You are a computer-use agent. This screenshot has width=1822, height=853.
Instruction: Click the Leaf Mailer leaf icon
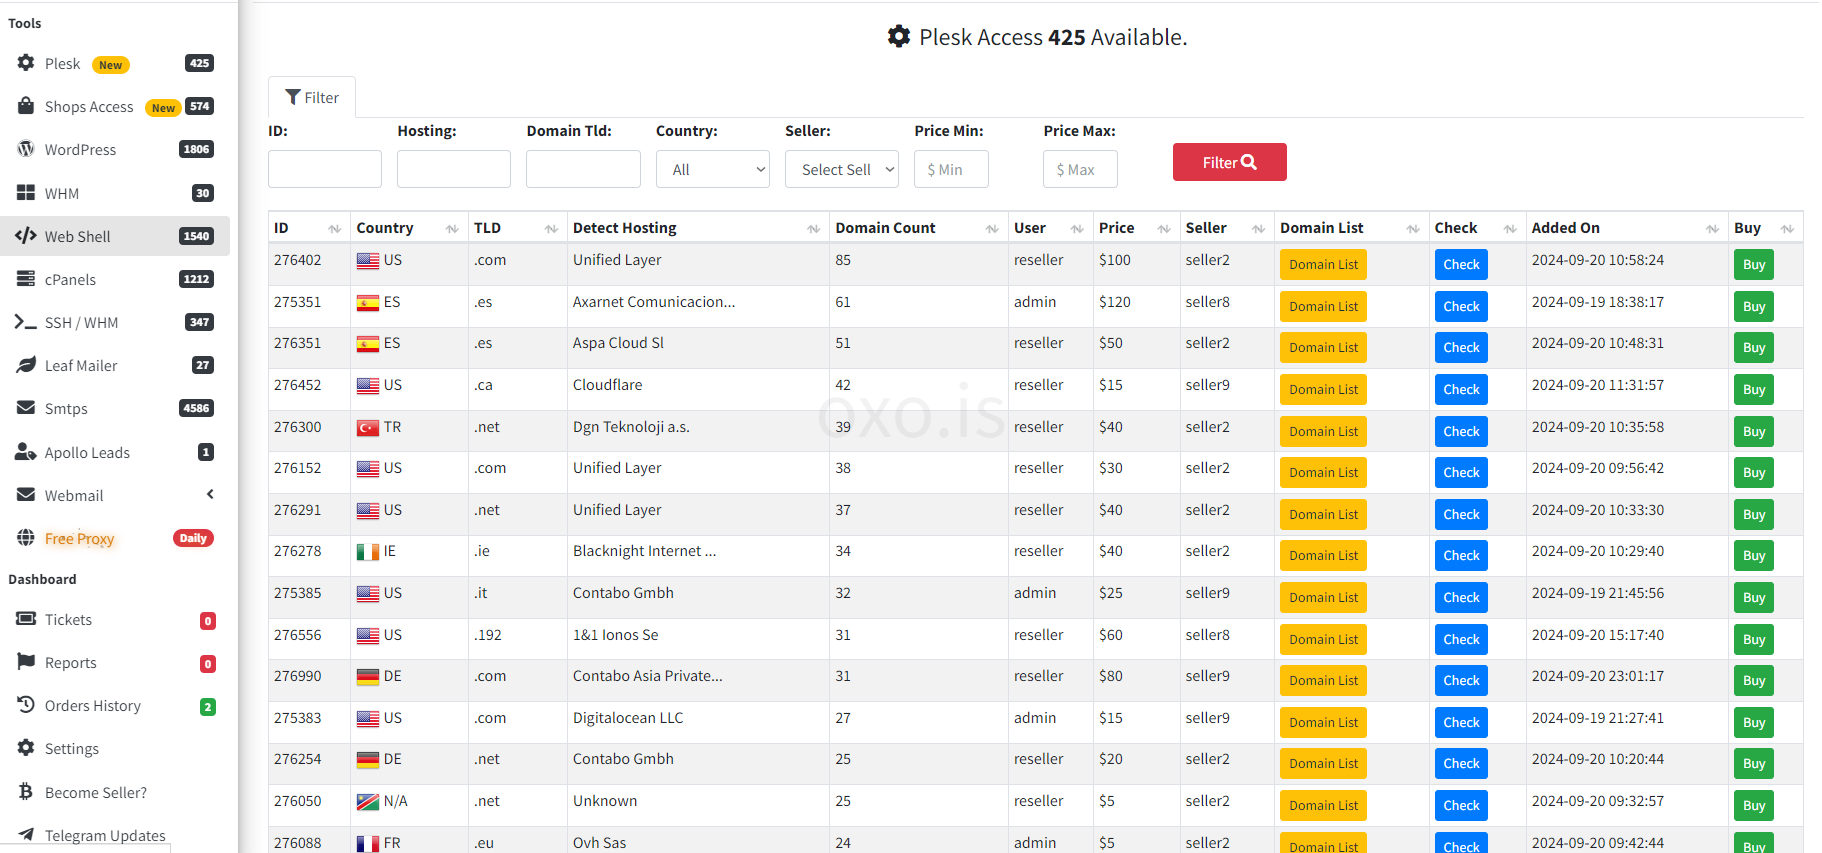[26, 365]
